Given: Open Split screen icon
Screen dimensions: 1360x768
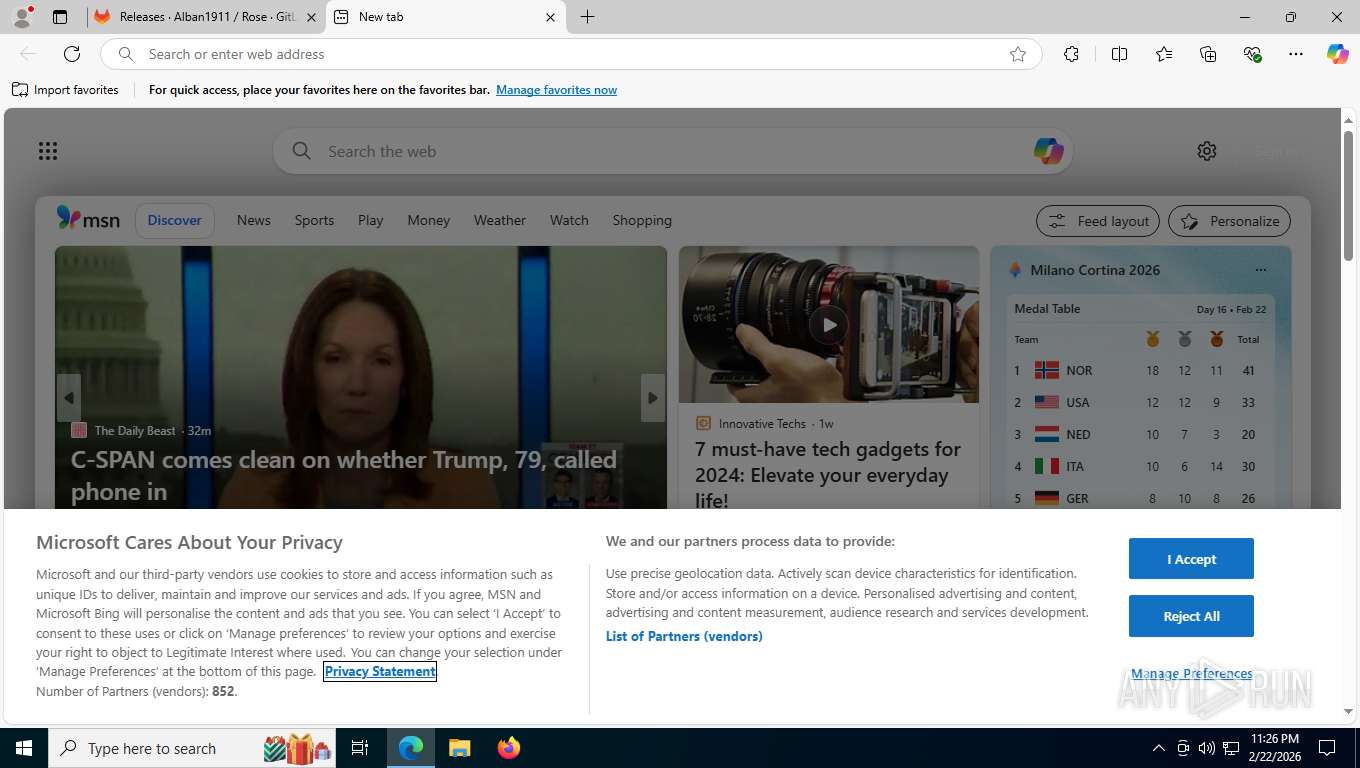Looking at the screenshot, I should (1119, 54).
